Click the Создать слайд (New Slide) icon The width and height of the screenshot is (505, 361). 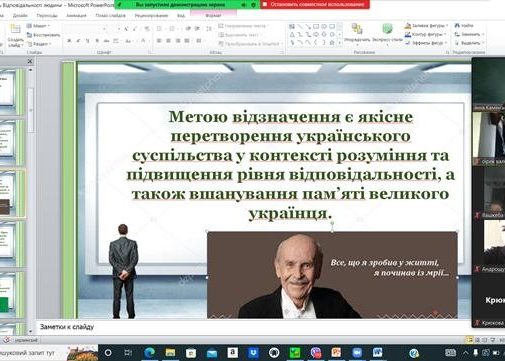[15, 29]
